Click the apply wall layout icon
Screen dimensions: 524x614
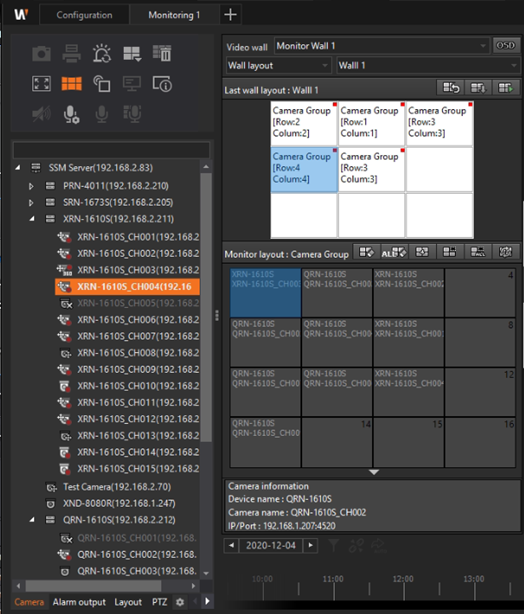pyautogui.click(x=506, y=88)
